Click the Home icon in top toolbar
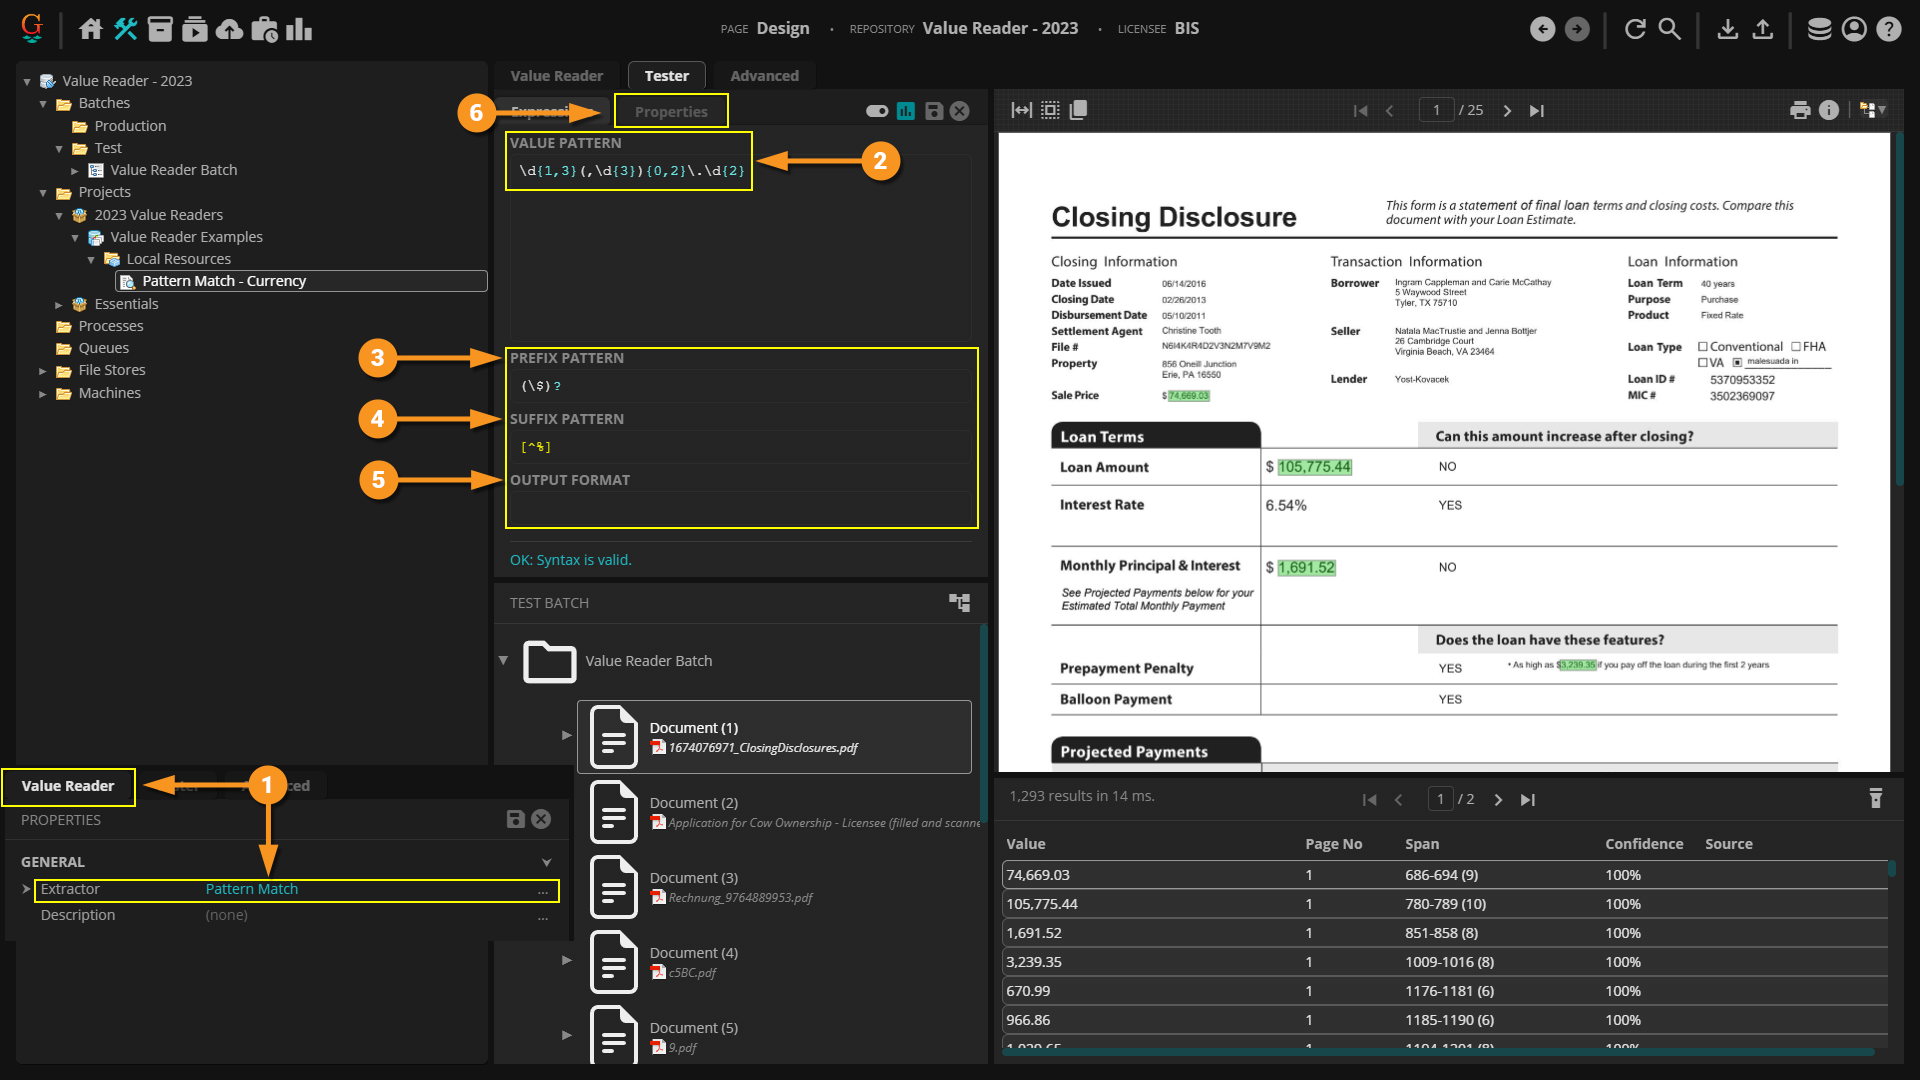This screenshot has height=1080, width=1920. tap(91, 29)
